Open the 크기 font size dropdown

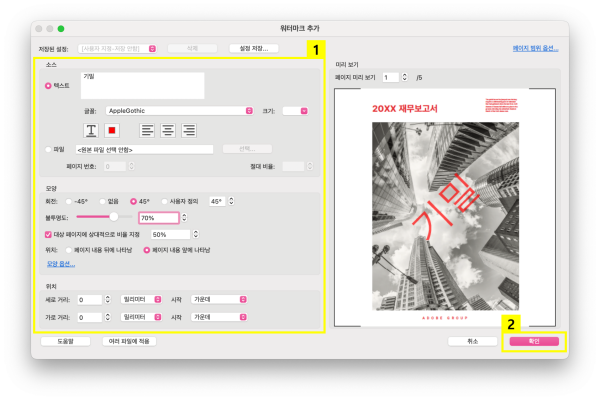click(x=295, y=111)
